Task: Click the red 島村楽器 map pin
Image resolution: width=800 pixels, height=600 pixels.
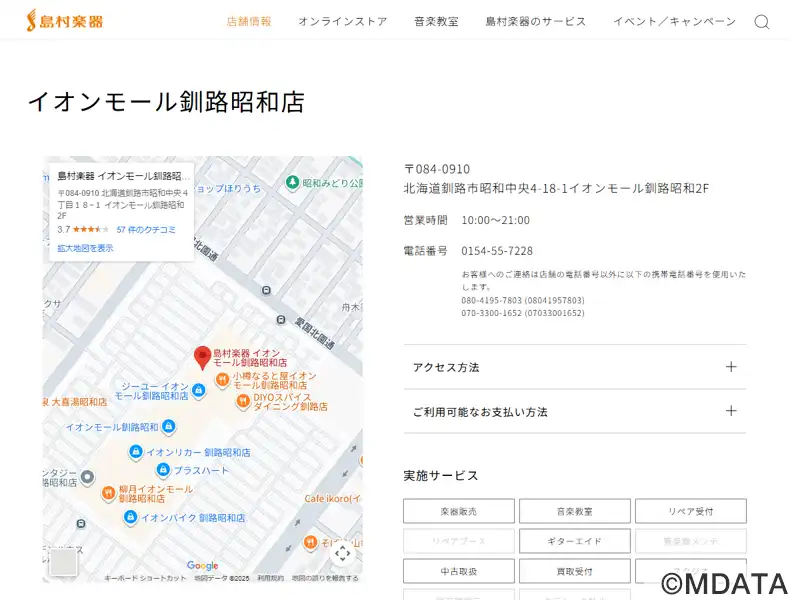Action: pos(203,358)
